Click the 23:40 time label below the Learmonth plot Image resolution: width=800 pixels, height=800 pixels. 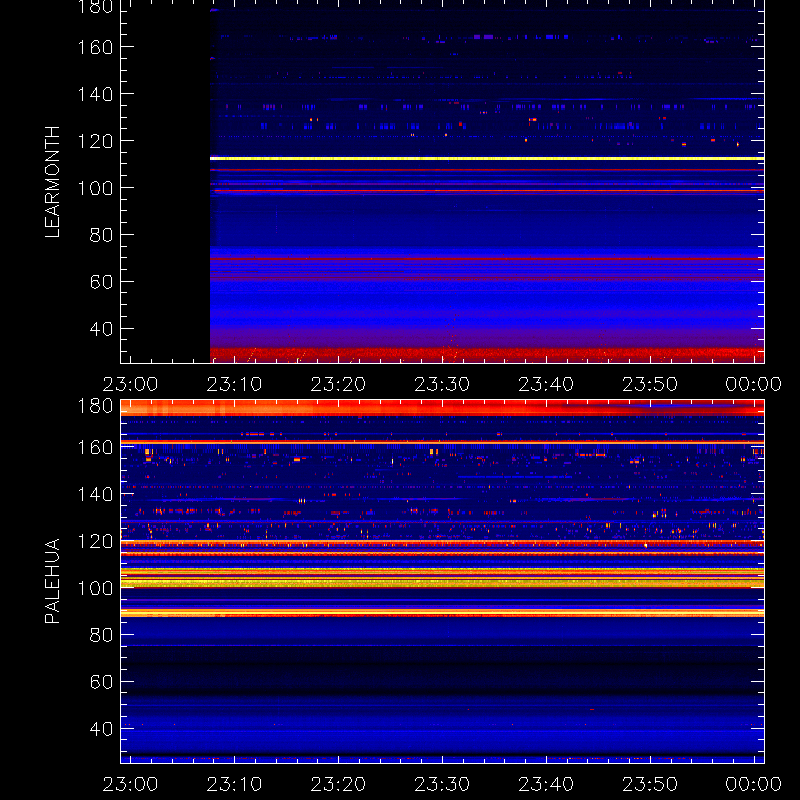(546, 384)
